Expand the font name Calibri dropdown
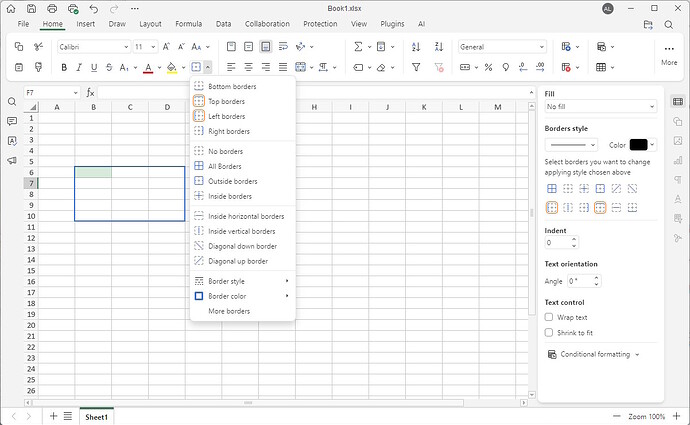690x425 pixels. click(93, 46)
